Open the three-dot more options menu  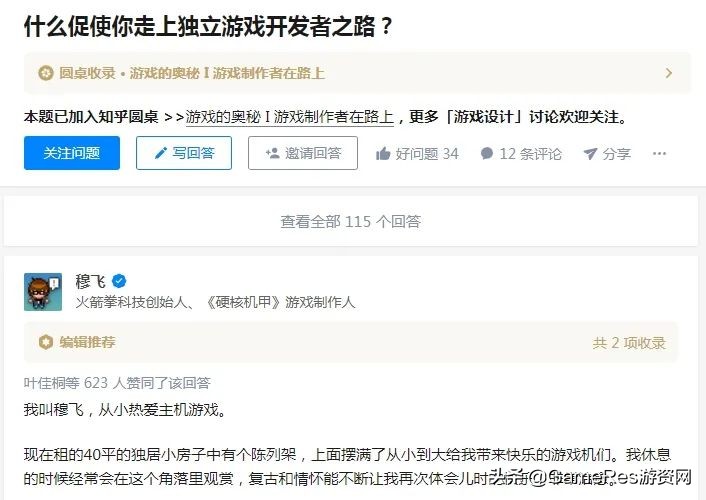pyautogui.click(x=659, y=153)
